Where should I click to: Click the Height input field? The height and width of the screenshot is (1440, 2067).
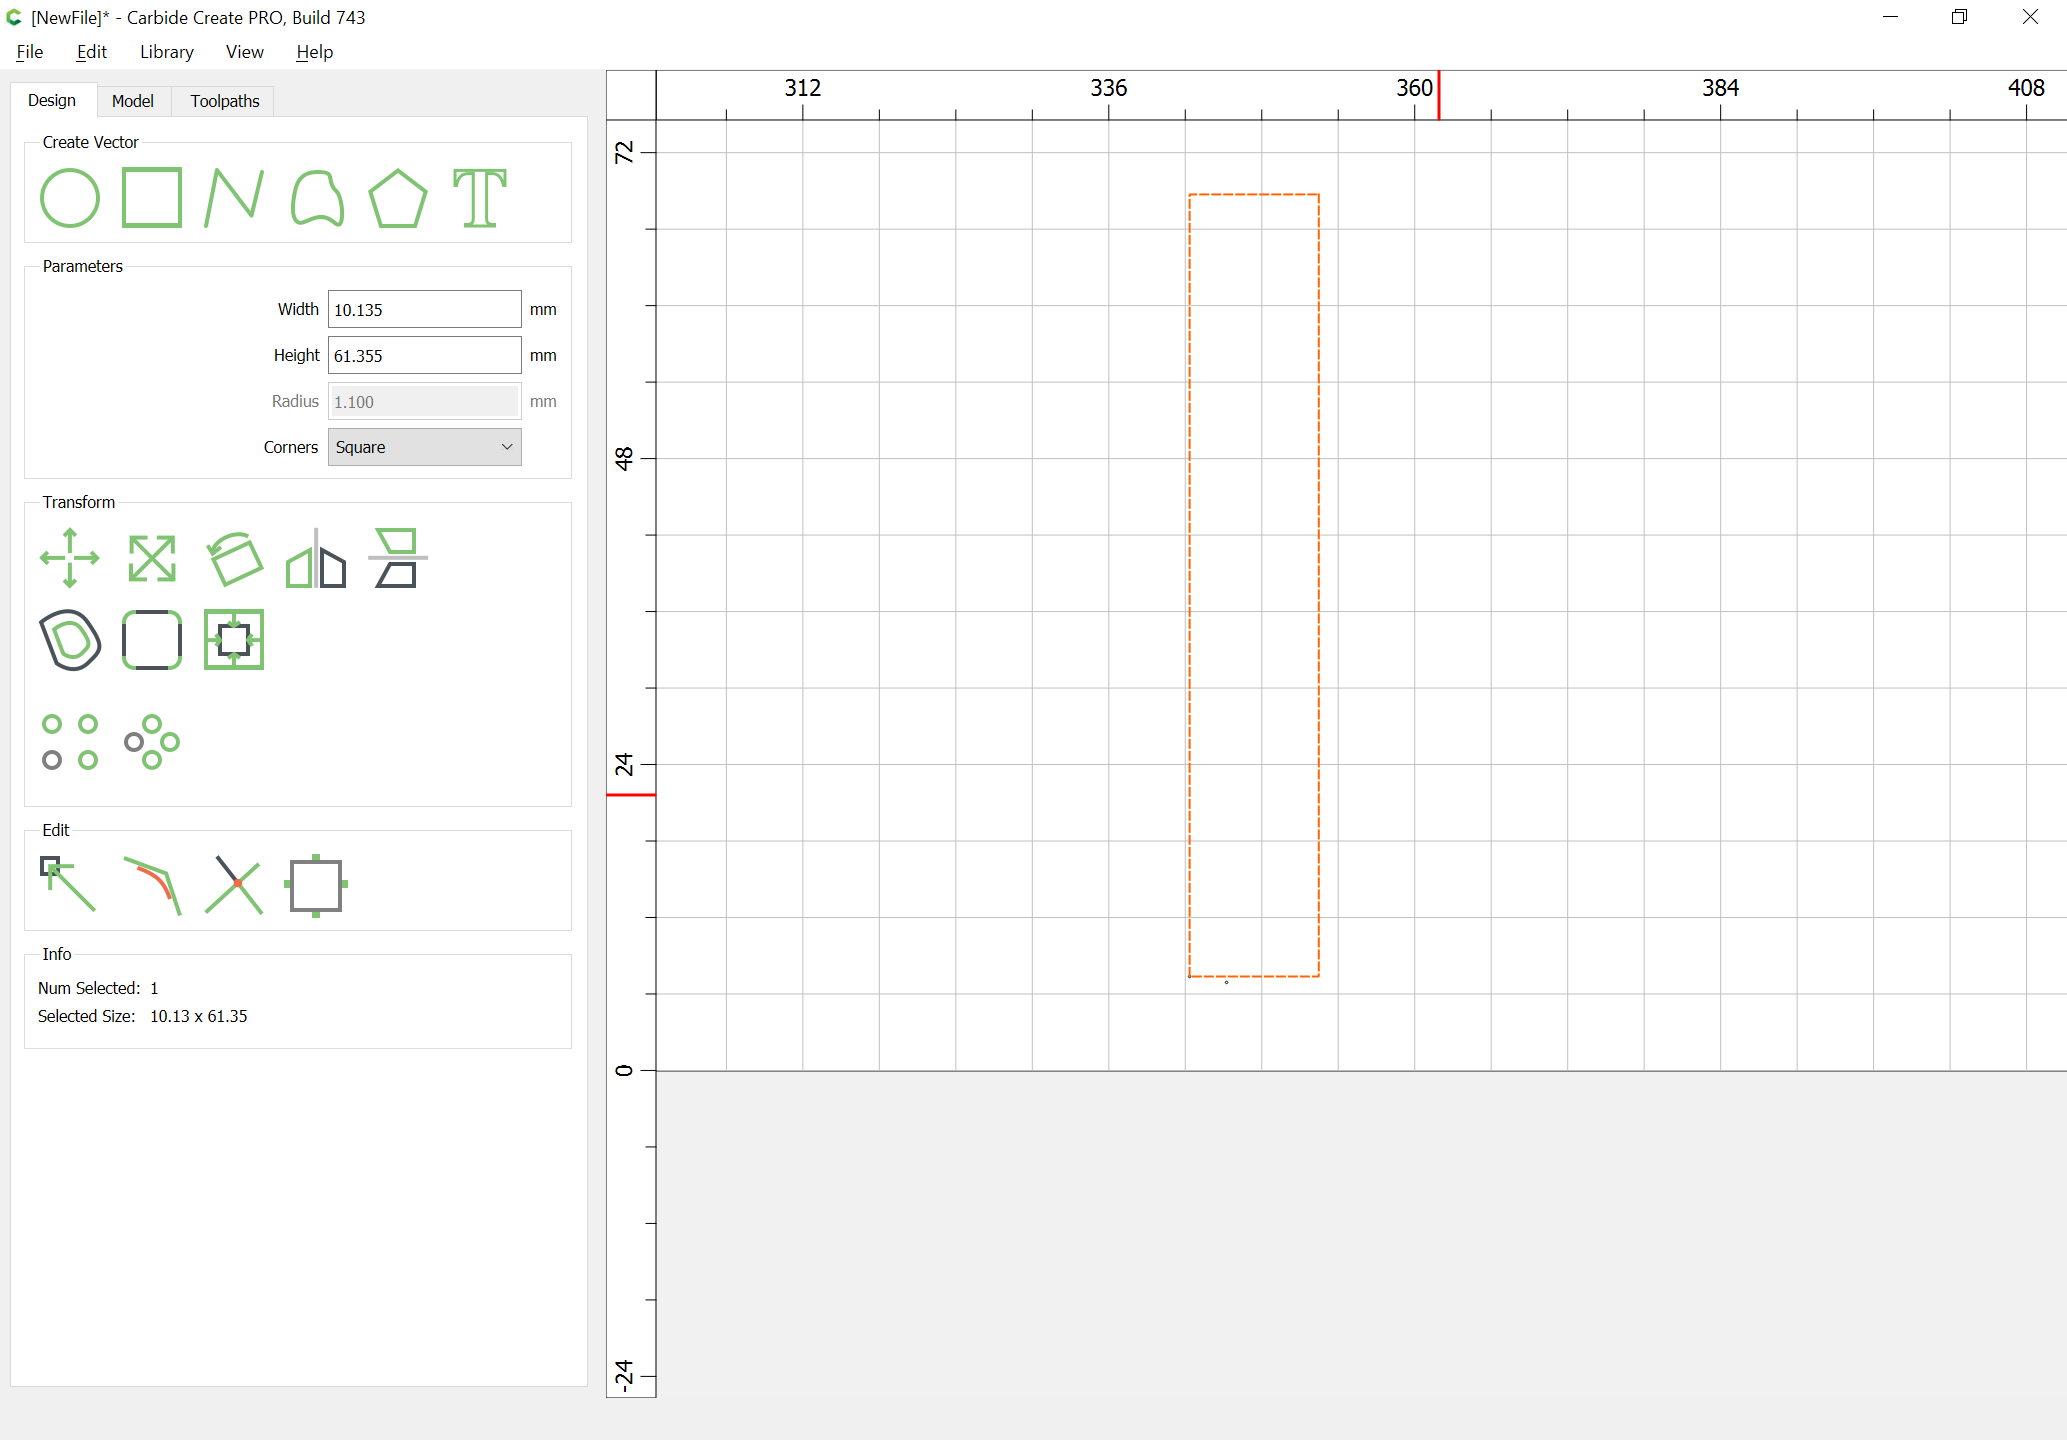pyautogui.click(x=424, y=356)
